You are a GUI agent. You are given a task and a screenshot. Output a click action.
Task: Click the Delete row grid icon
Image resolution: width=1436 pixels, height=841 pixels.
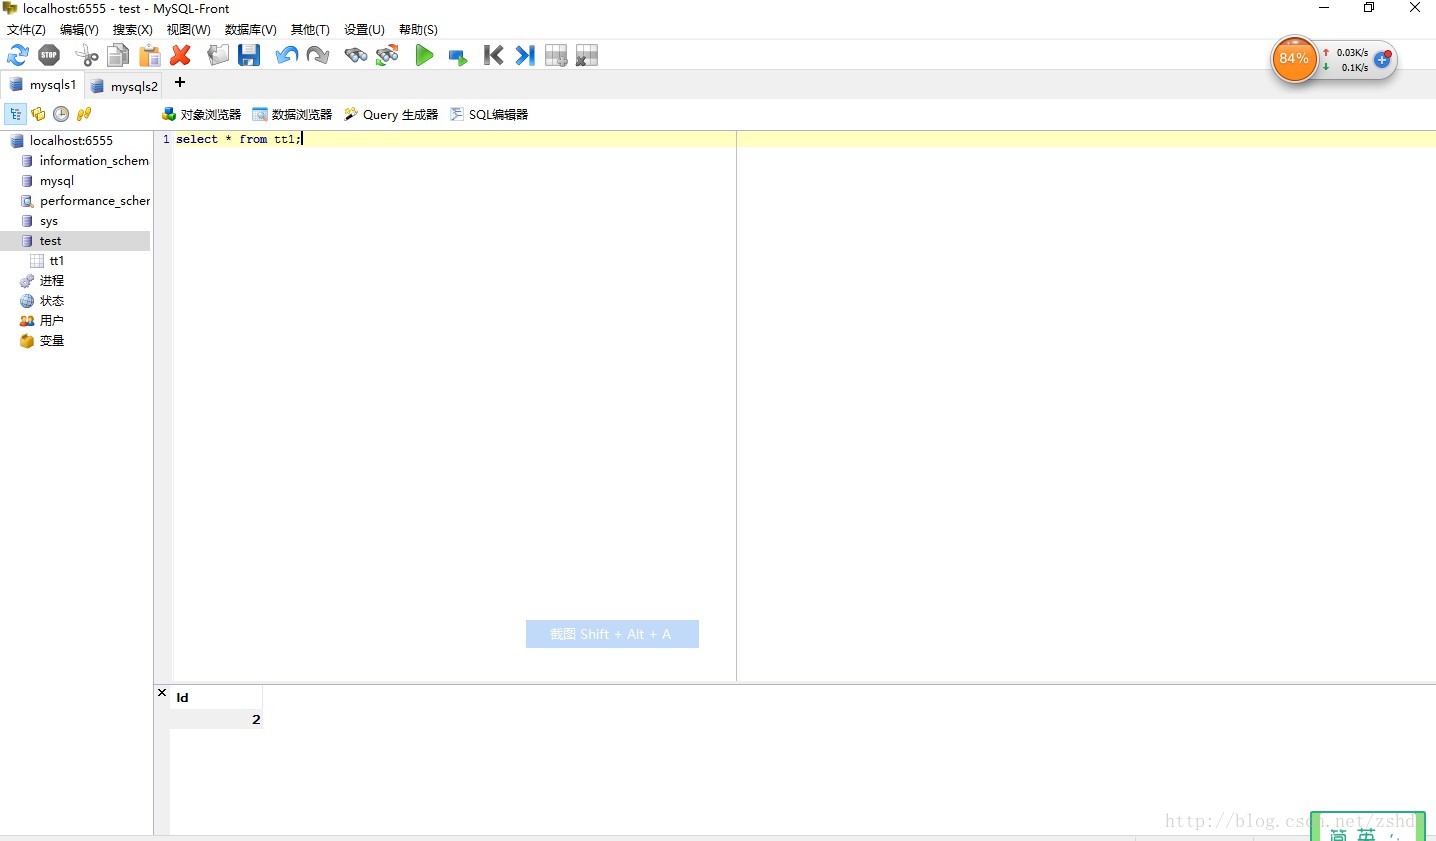coord(587,55)
